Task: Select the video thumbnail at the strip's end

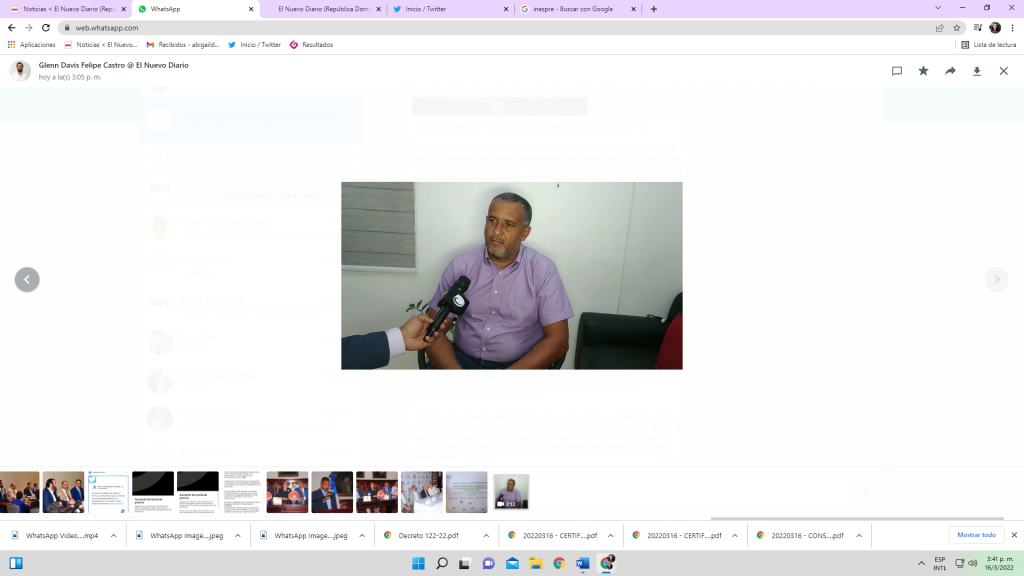Action: 511,492
